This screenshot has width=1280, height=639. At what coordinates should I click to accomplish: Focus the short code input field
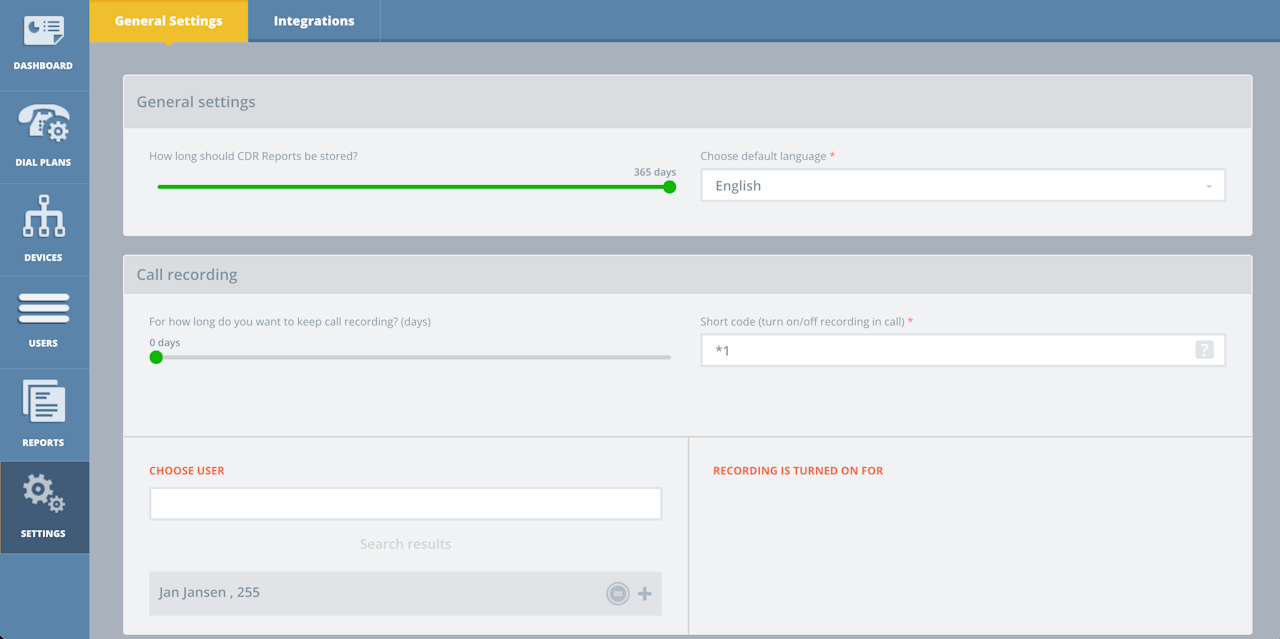click(x=950, y=351)
